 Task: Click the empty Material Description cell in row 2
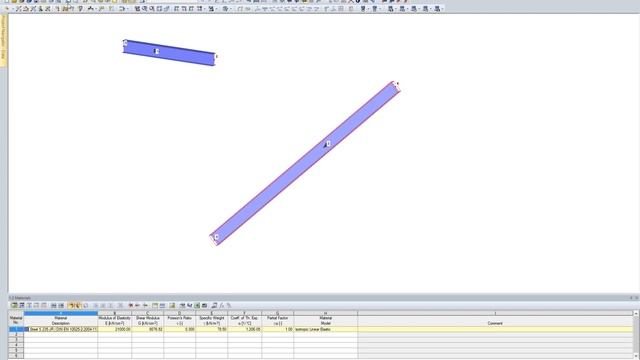click(61, 334)
